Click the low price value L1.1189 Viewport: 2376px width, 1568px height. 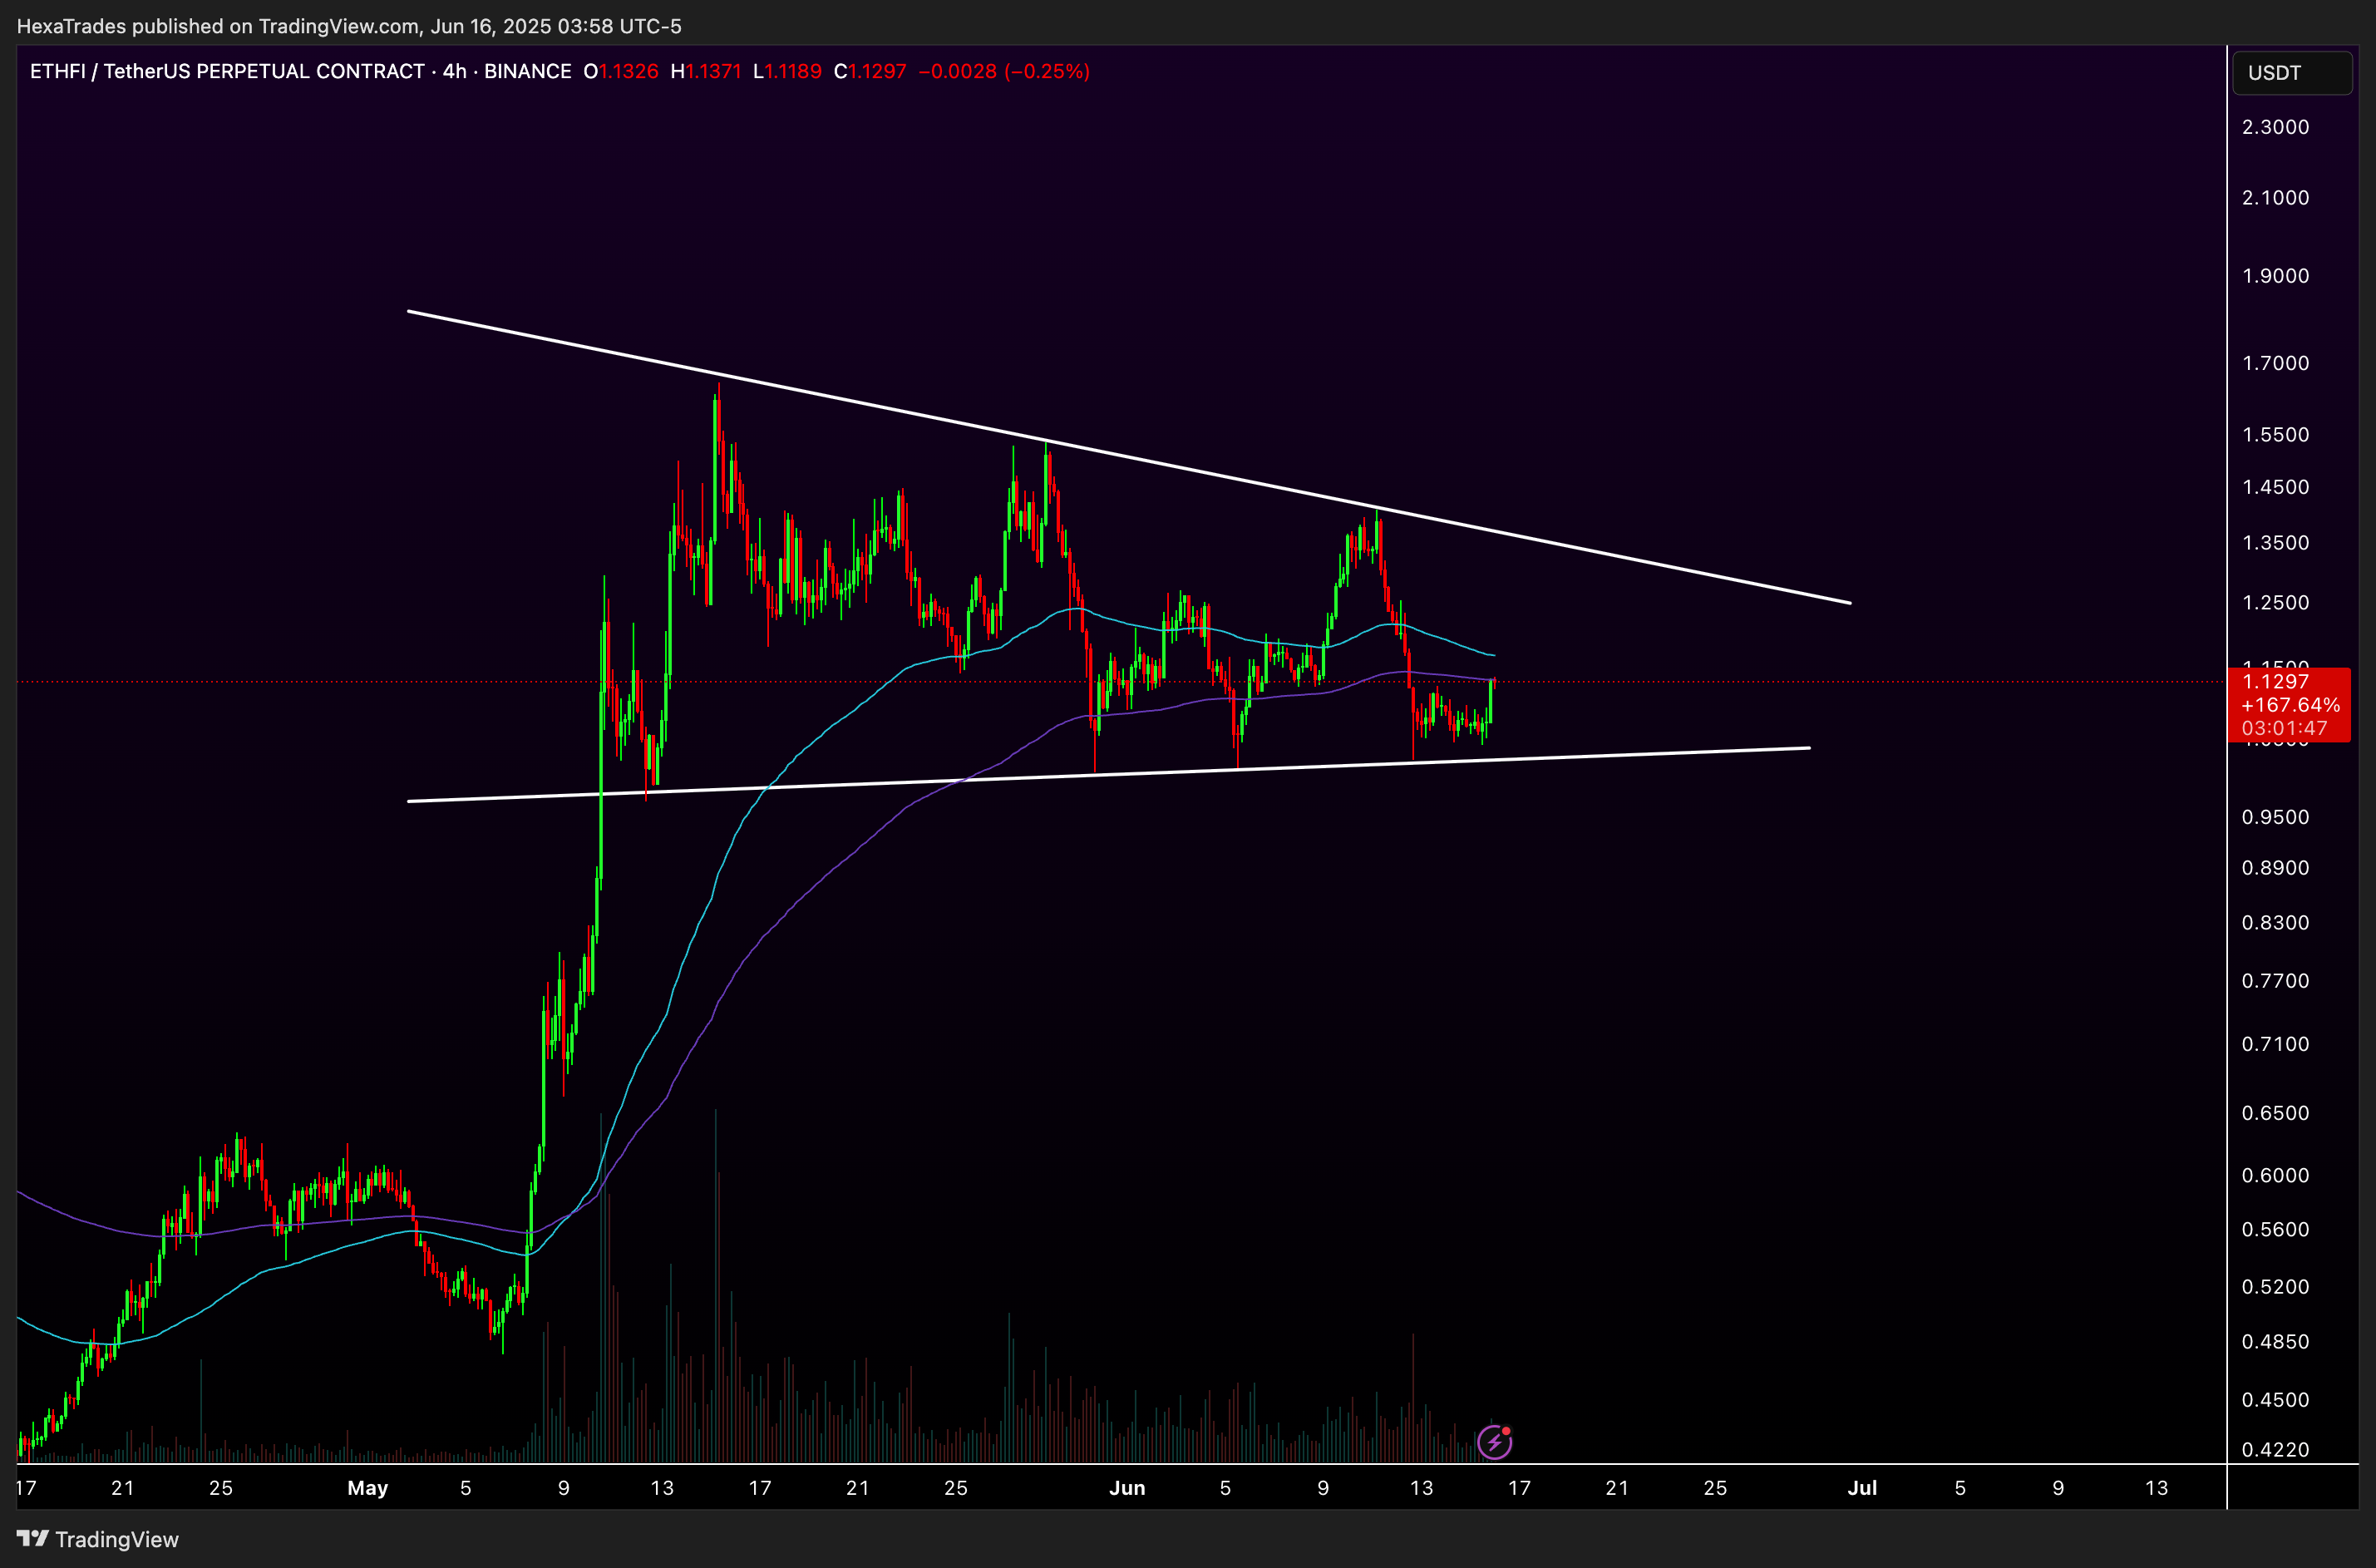[x=787, y=71]
